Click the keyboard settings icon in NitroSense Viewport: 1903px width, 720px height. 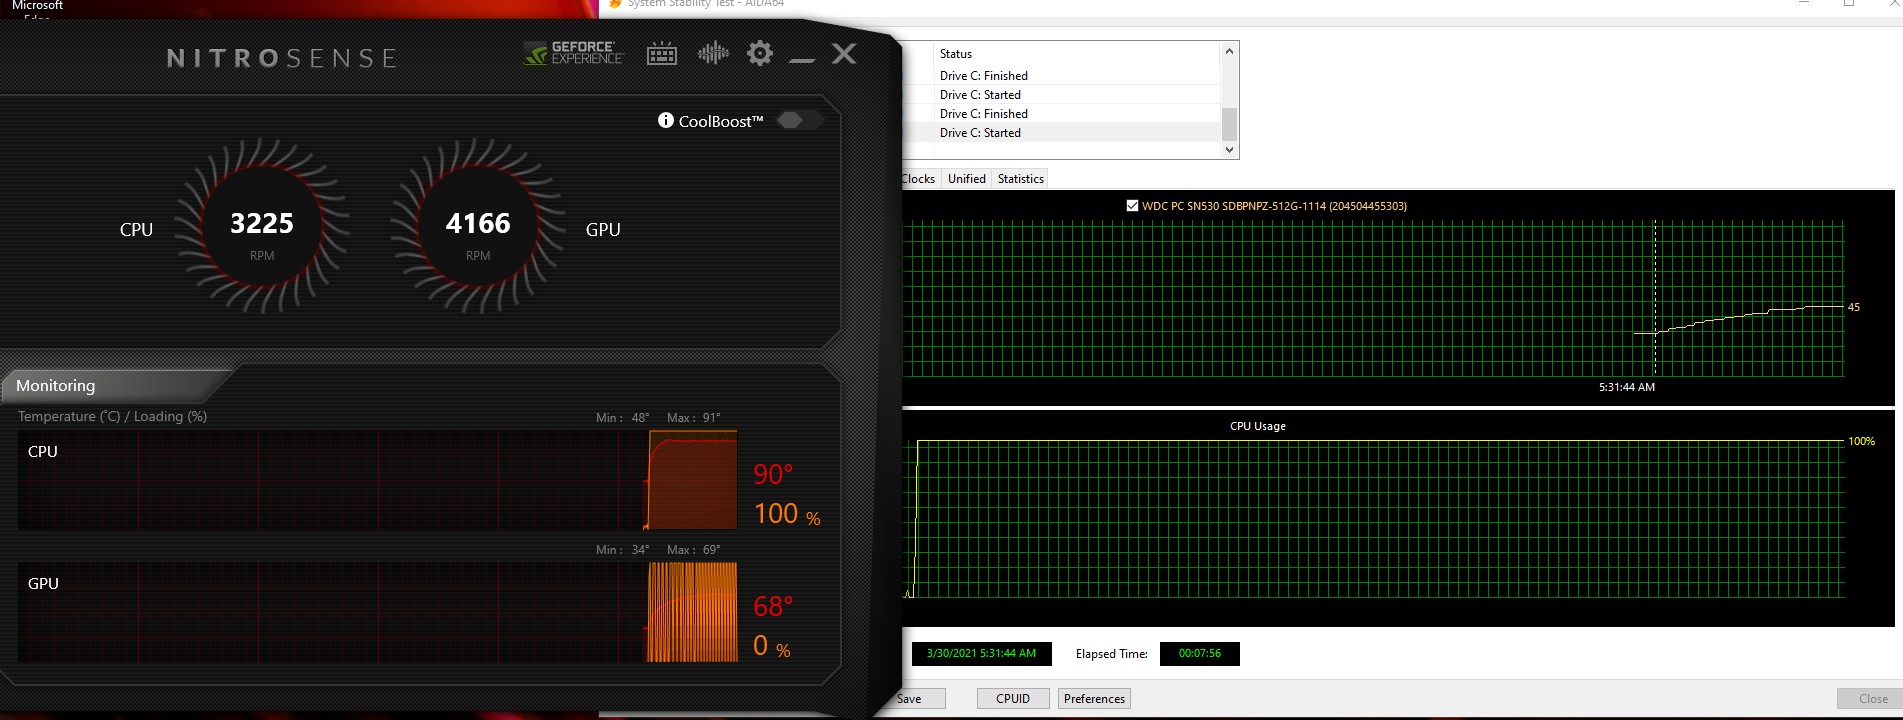(662, 54)
